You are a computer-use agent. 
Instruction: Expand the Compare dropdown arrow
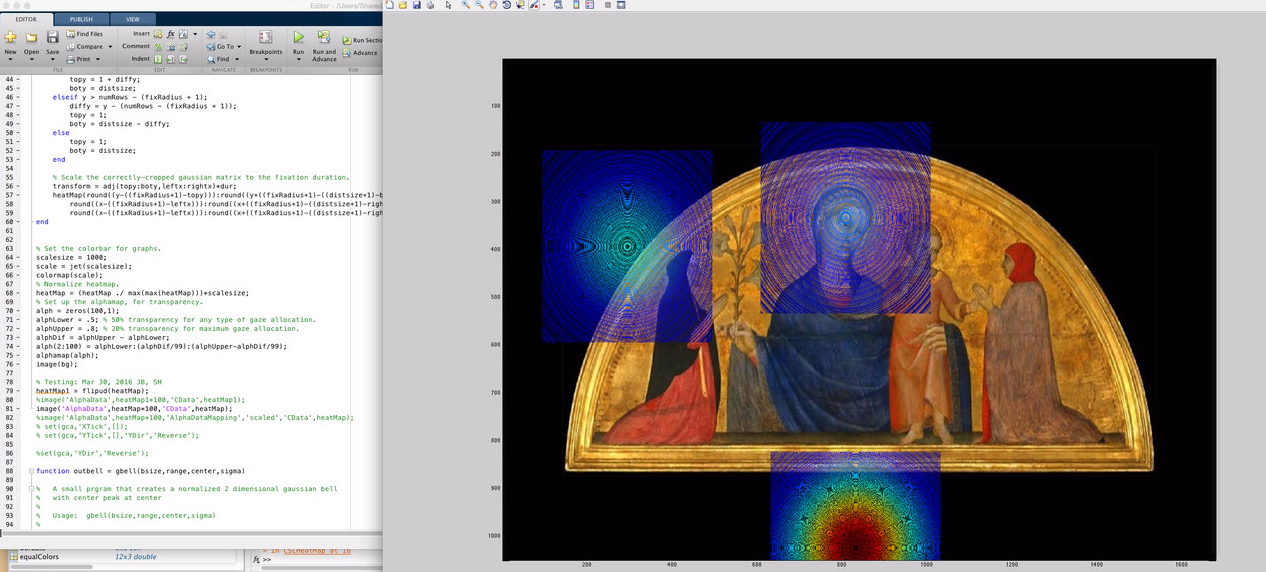pos(110,47)
